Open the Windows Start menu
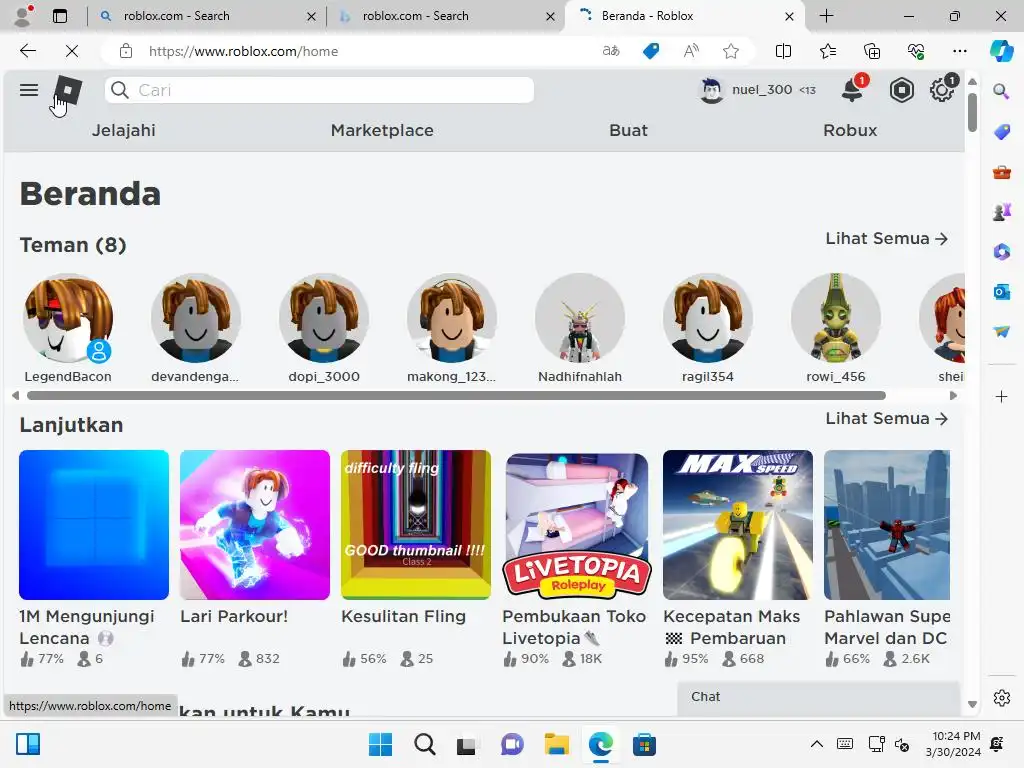Screen dimensions: 1024x768 380,744
